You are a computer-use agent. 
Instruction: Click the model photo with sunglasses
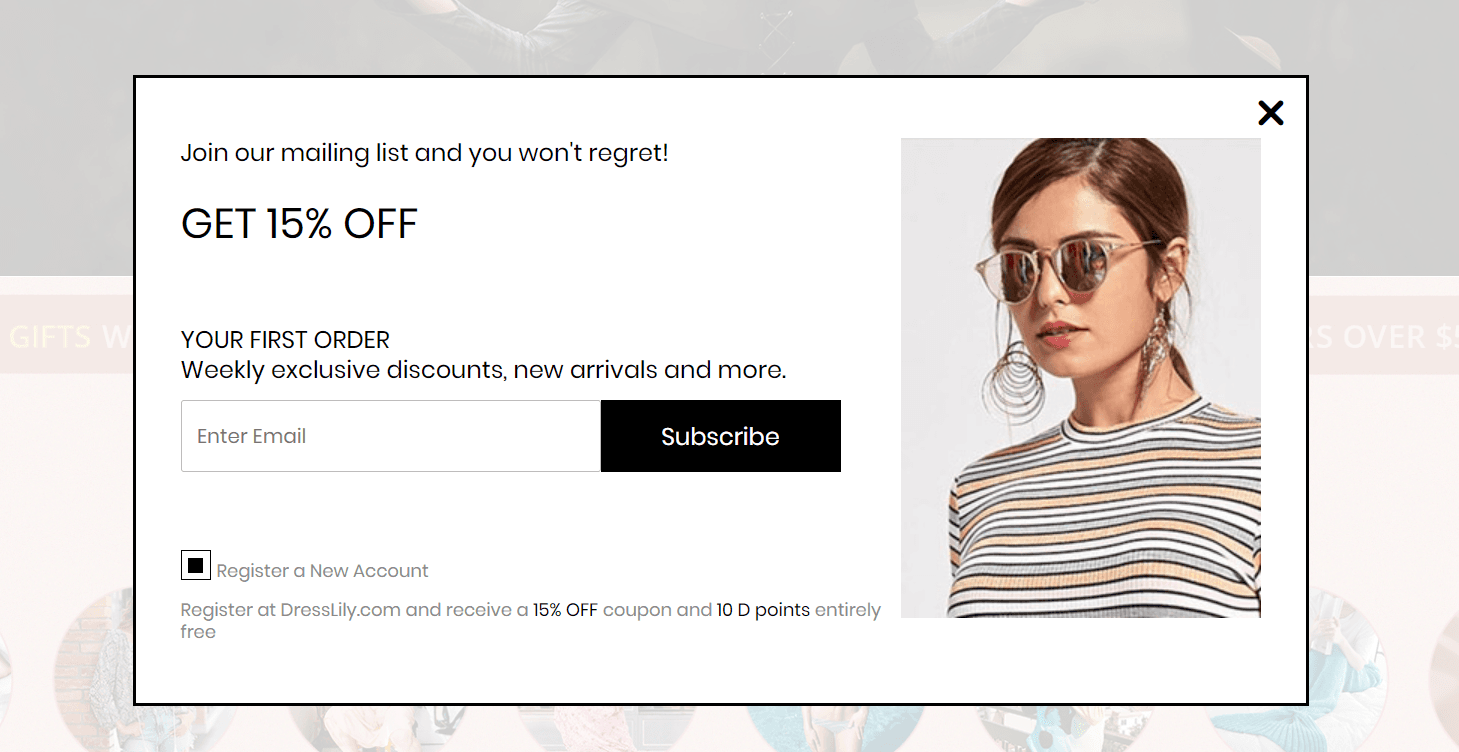pyautogui.click(x=1080, y=378)
